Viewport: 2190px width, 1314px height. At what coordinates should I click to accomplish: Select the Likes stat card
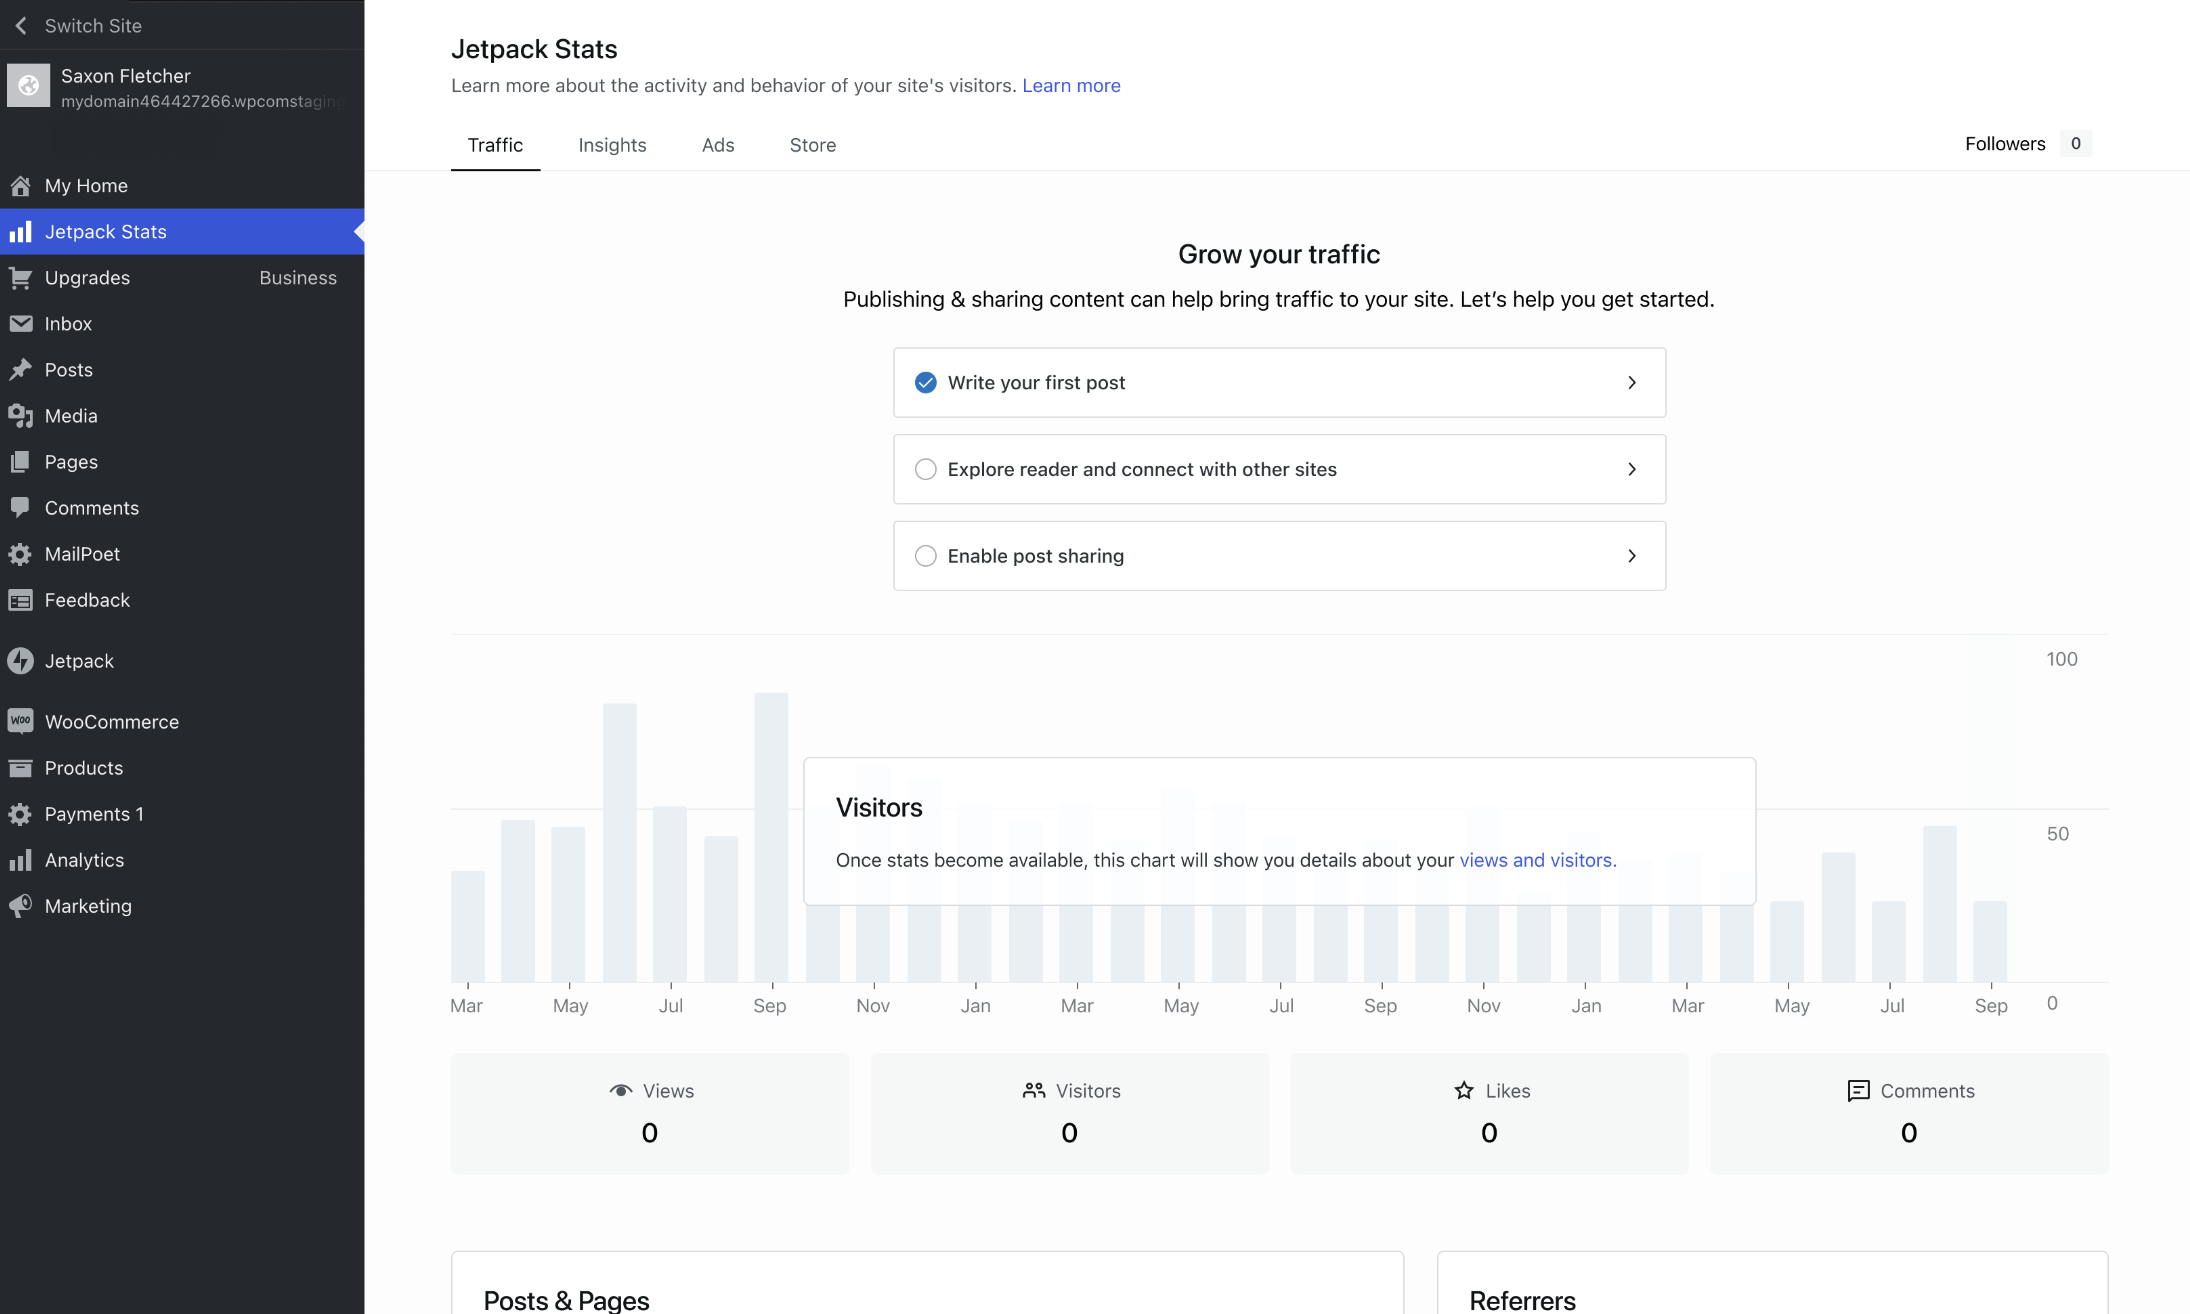click(1489, 1113)
